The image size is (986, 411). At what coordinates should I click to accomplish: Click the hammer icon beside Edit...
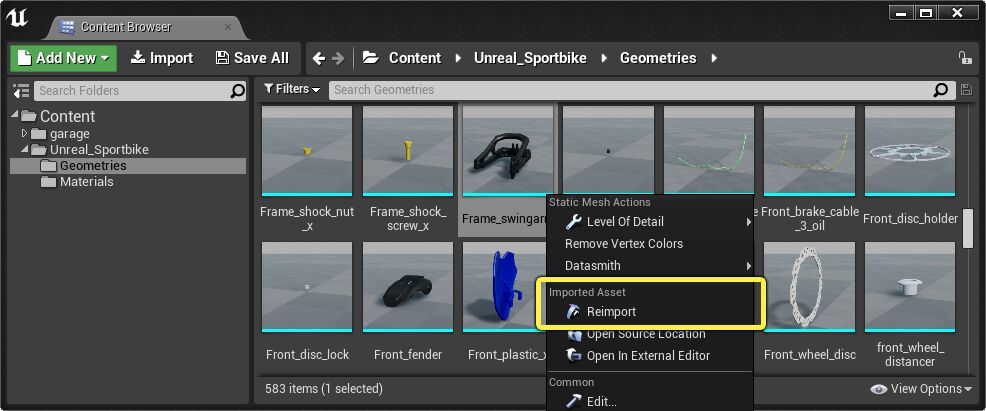[573, 401]
